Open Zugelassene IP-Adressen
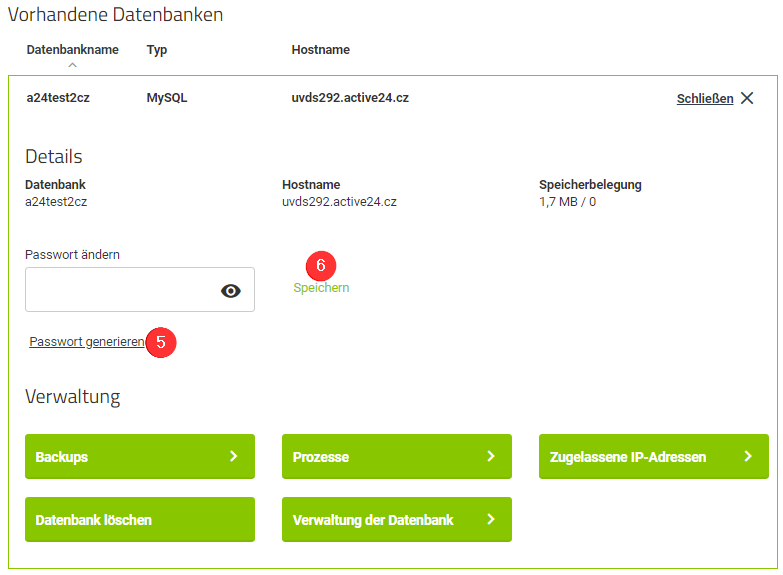 tap(653, 457)
